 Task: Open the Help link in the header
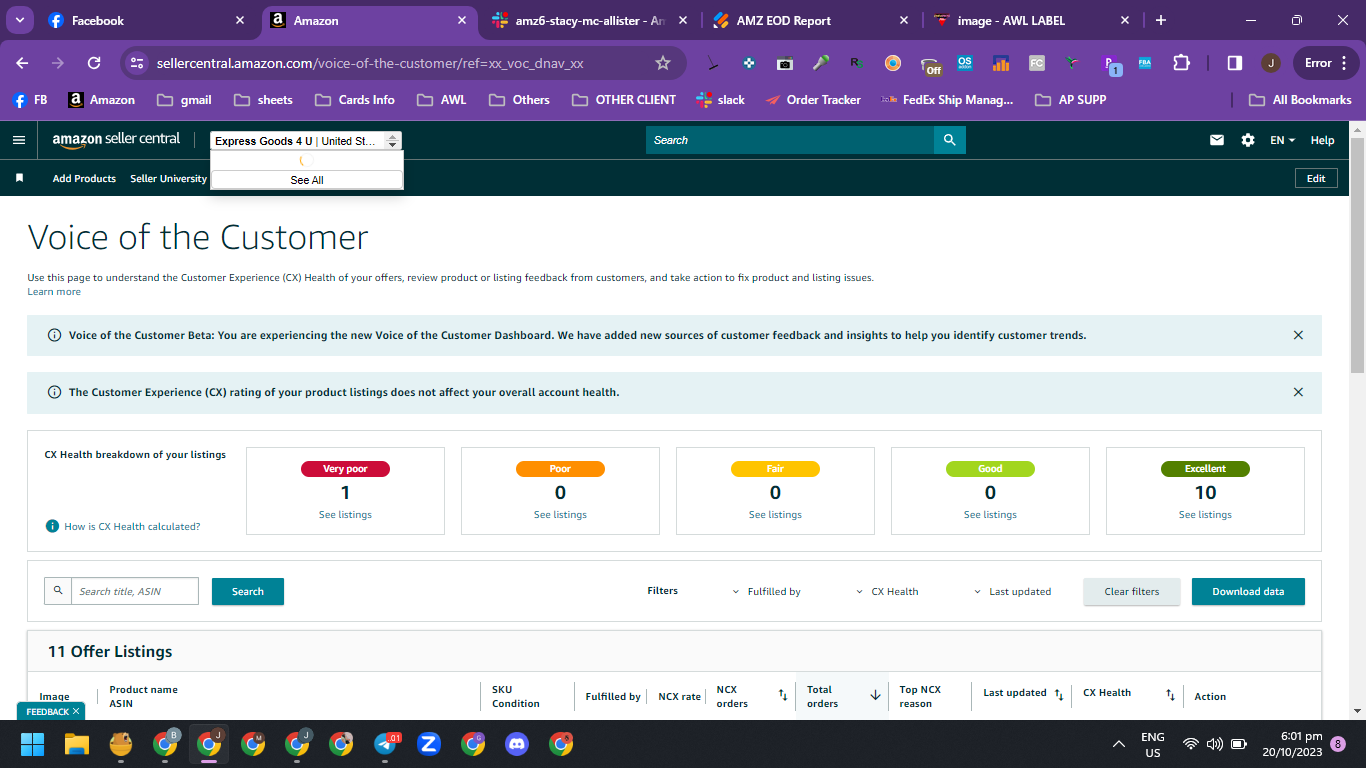(1322, 140)
